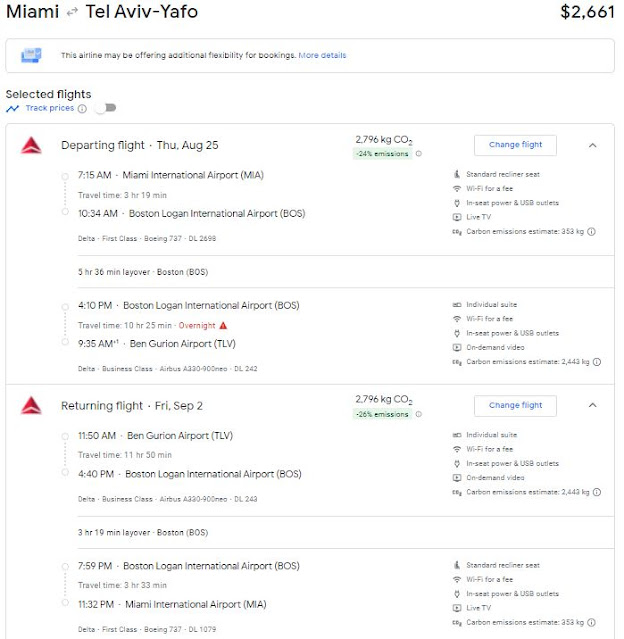Click the Live TV icon for DL 1079 leg

coord(457,608)
